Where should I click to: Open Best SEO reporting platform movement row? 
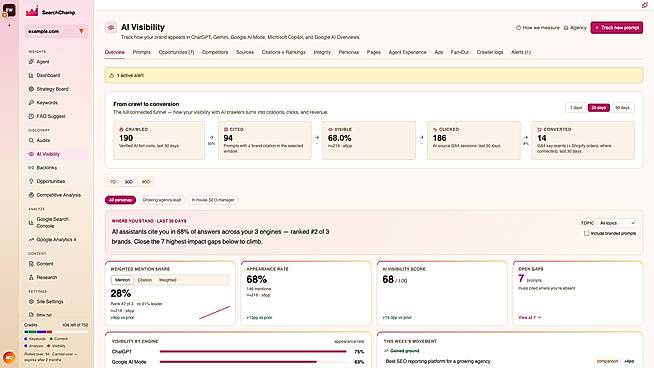[x=510, y=361]
